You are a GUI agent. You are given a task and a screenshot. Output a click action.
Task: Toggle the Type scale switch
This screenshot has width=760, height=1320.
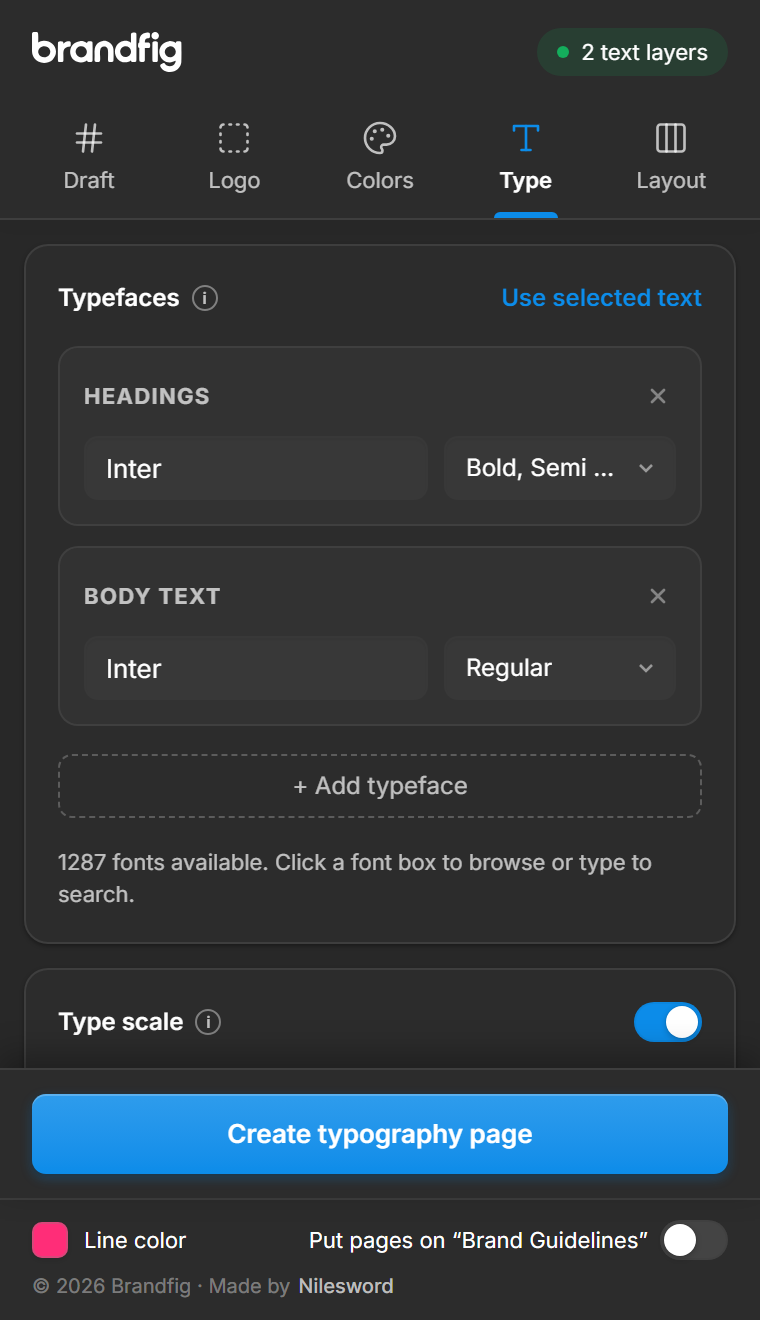click(668, 1022)
